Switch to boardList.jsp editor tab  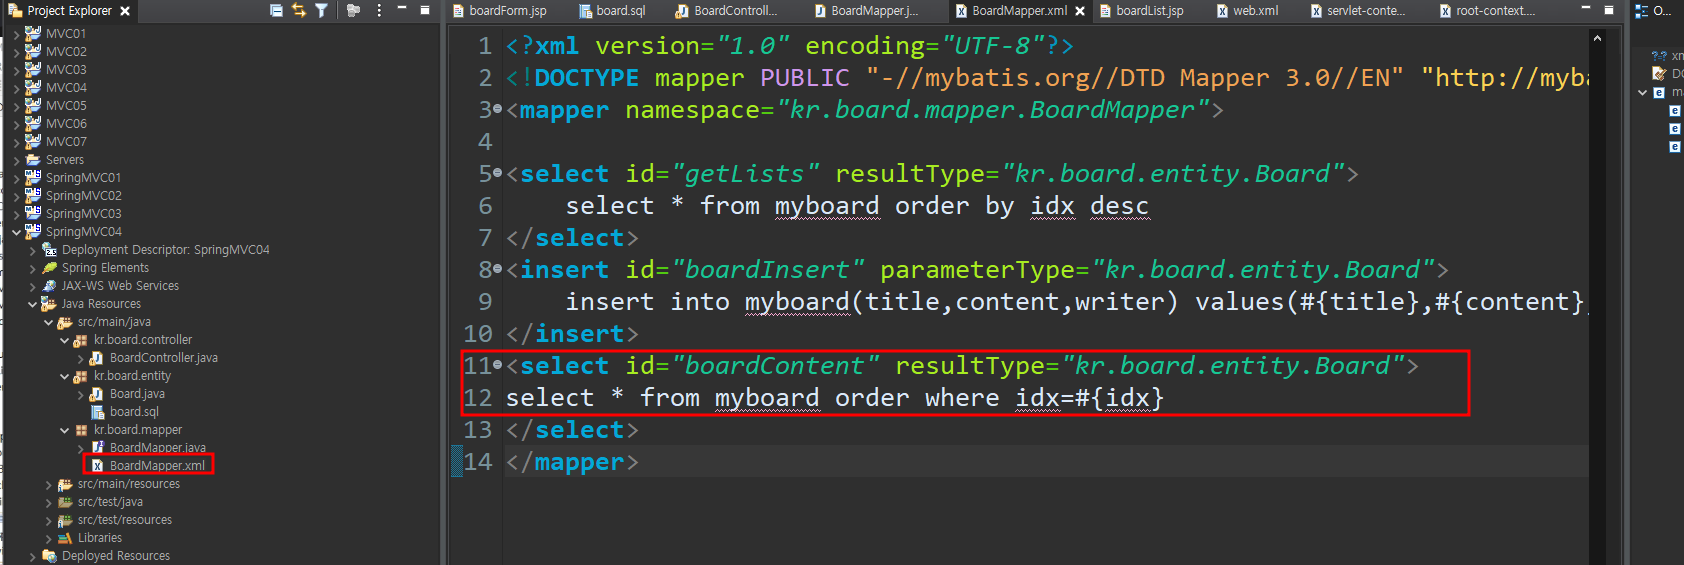click(x=1141, y=11)
